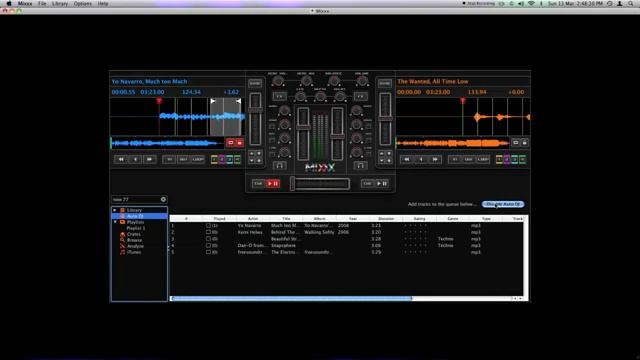The image size is (640, 360).
Task: Click deck 1 Sync button
Action: [x=255, y=83]
